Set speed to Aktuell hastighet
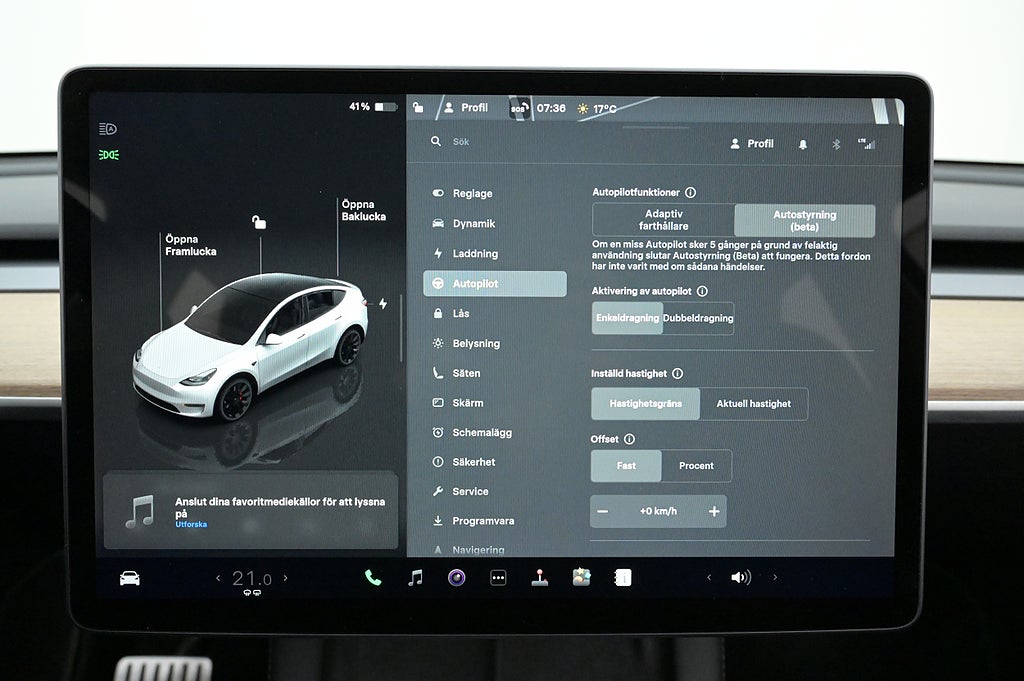The height and width of the screenshot is (681, 1024). [753, 404]
